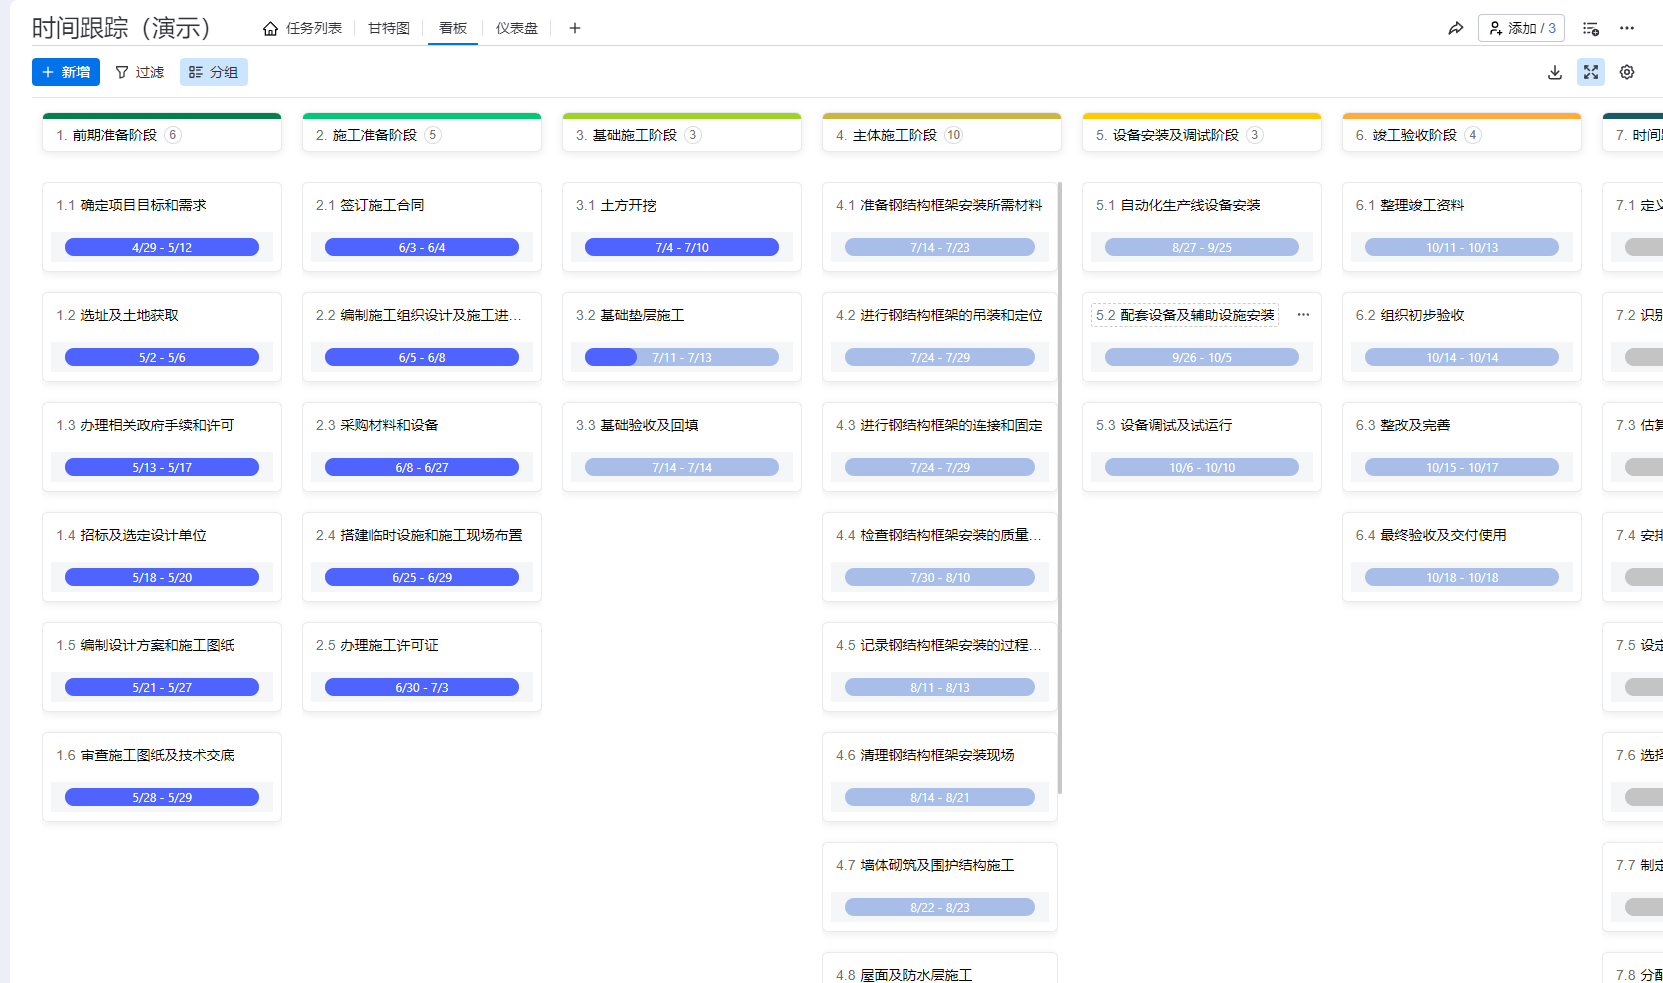Click date bar 10/18 - 10/18

tap(1462, 577)
